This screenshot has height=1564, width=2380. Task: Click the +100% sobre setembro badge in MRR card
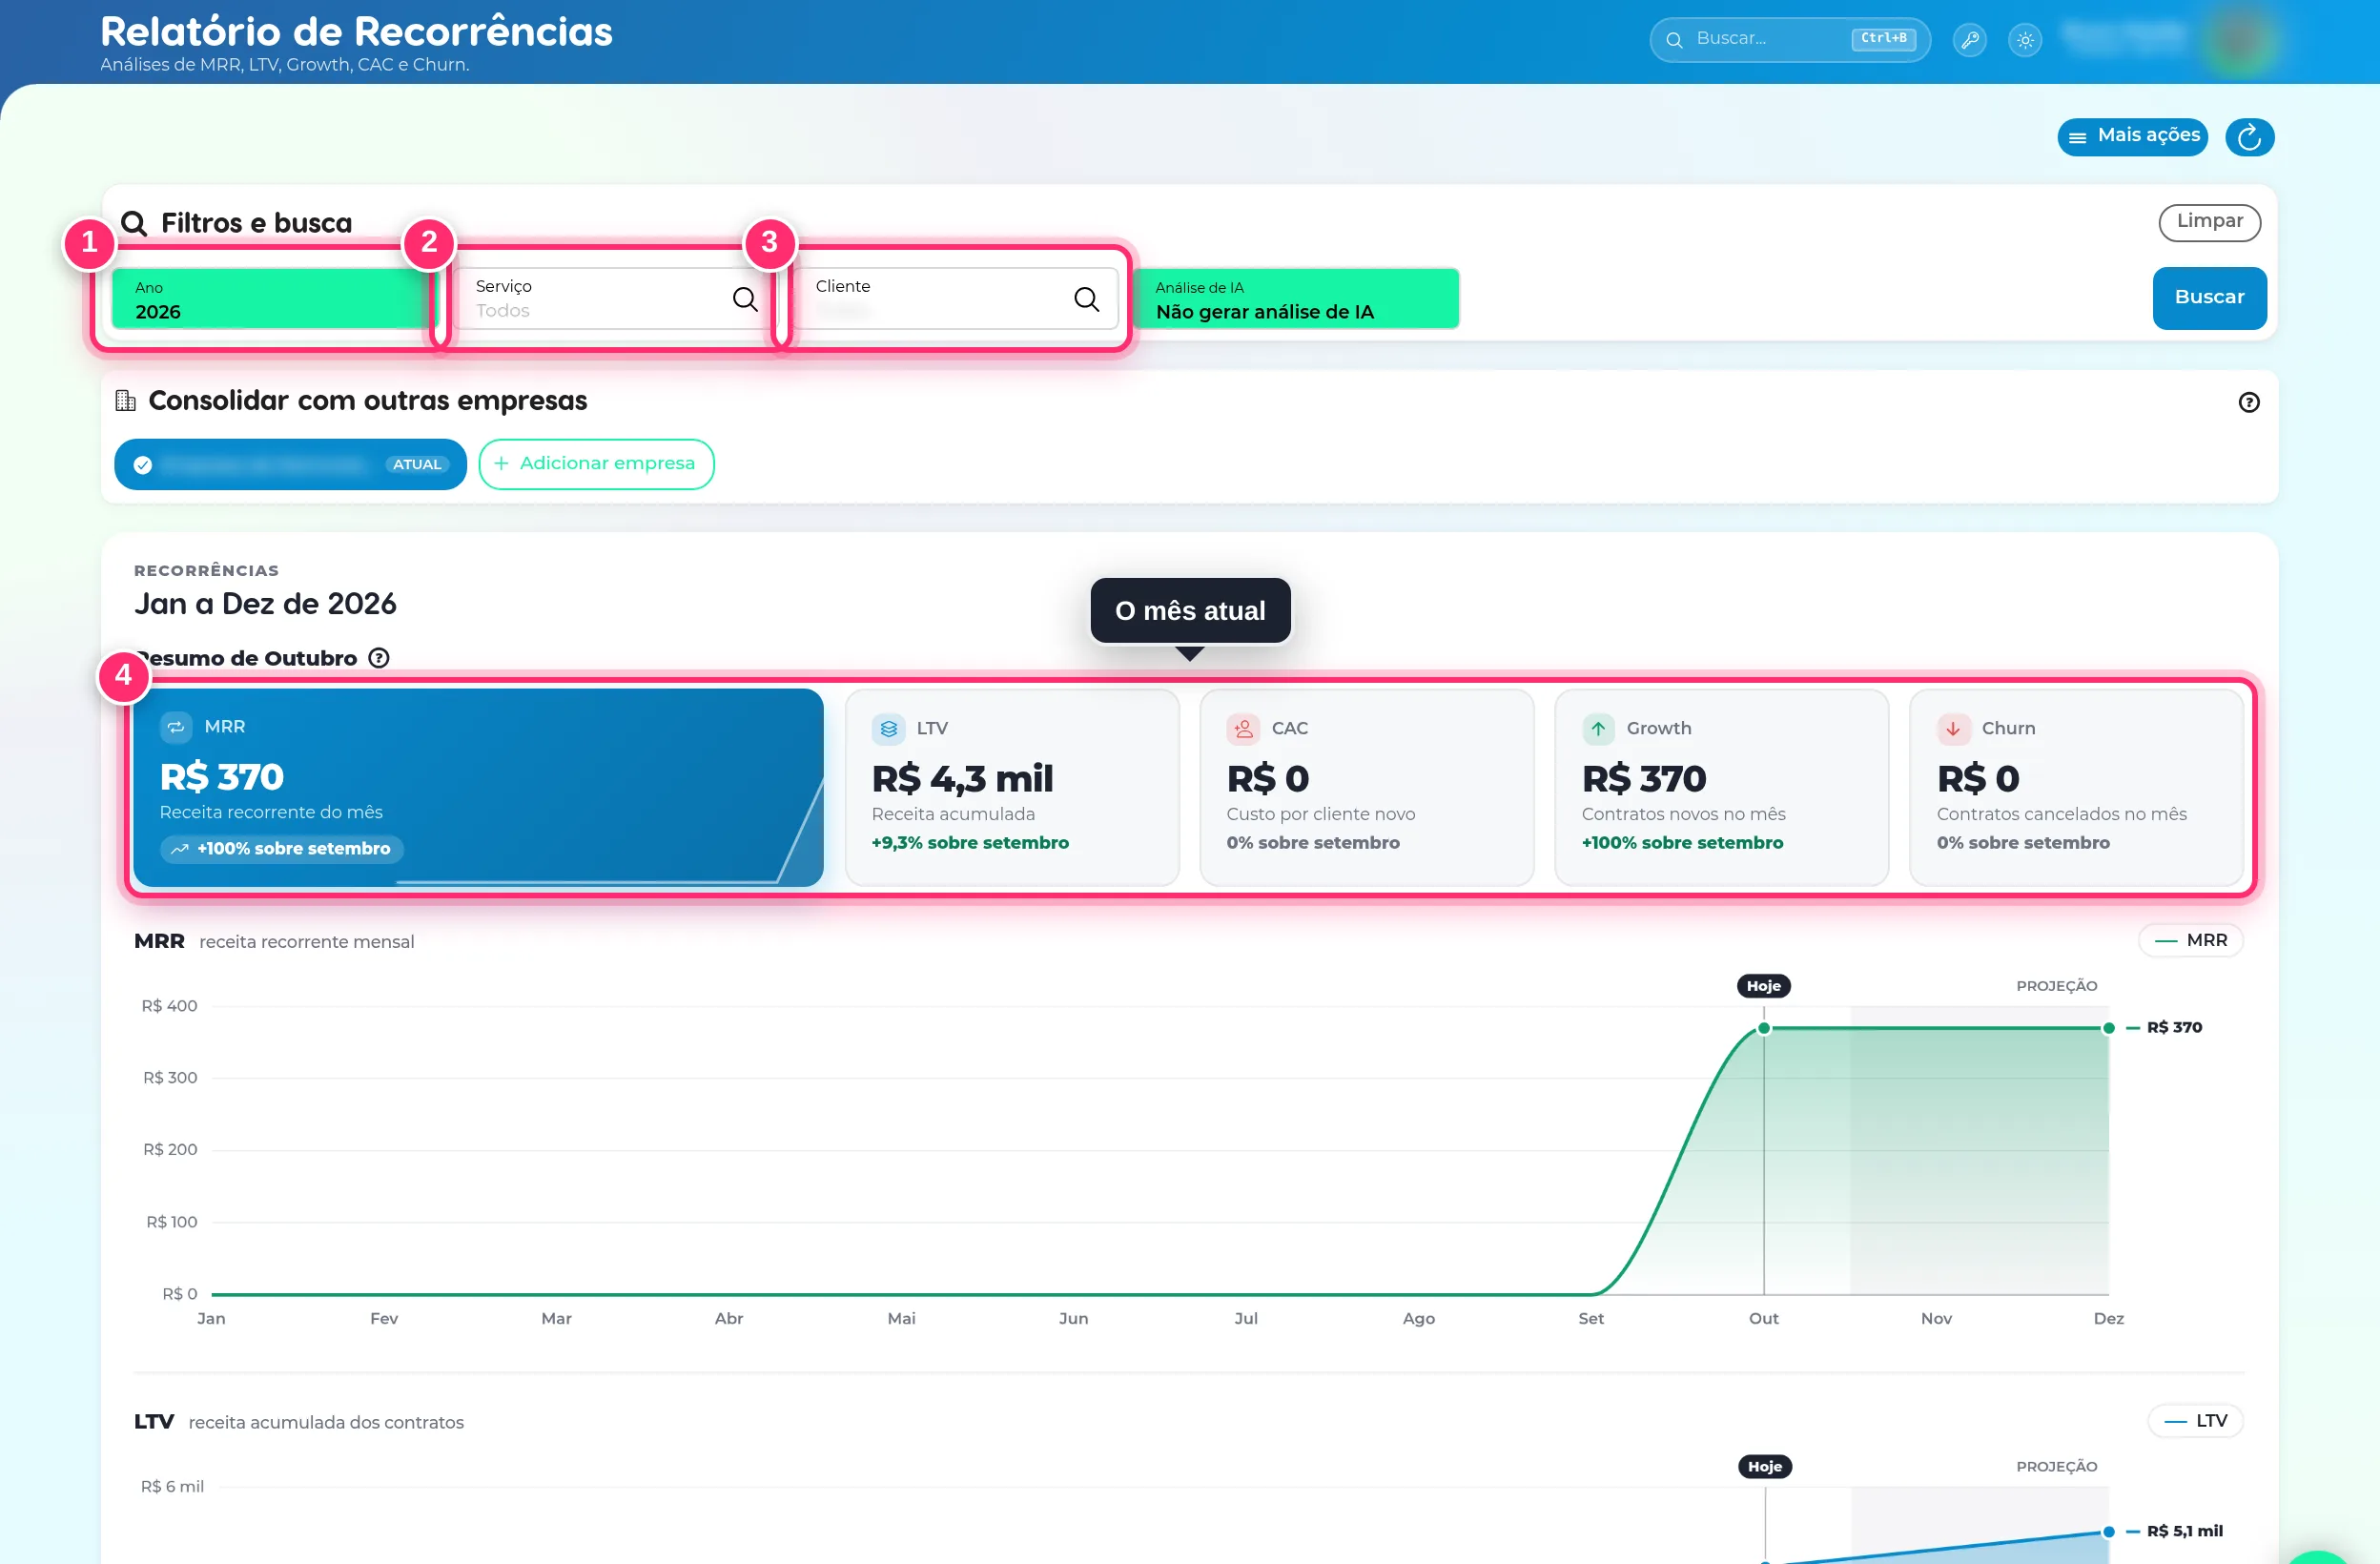pos(282,849)
